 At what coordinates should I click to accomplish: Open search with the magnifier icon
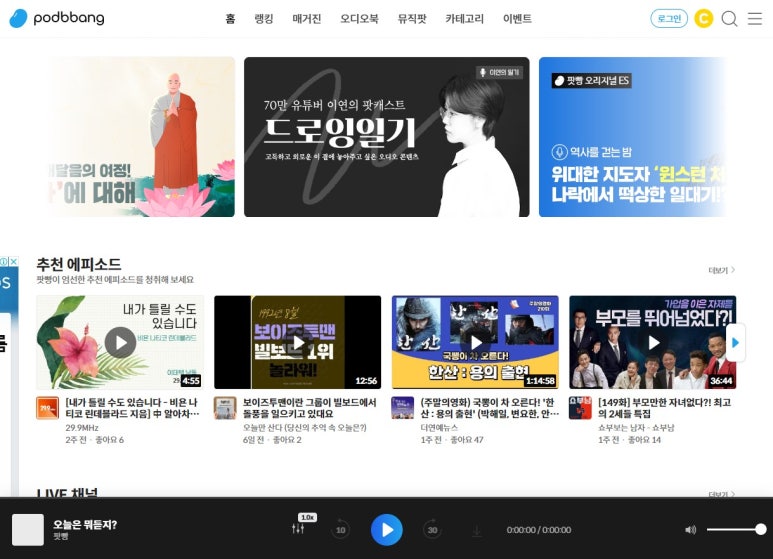tap(730, 19)
